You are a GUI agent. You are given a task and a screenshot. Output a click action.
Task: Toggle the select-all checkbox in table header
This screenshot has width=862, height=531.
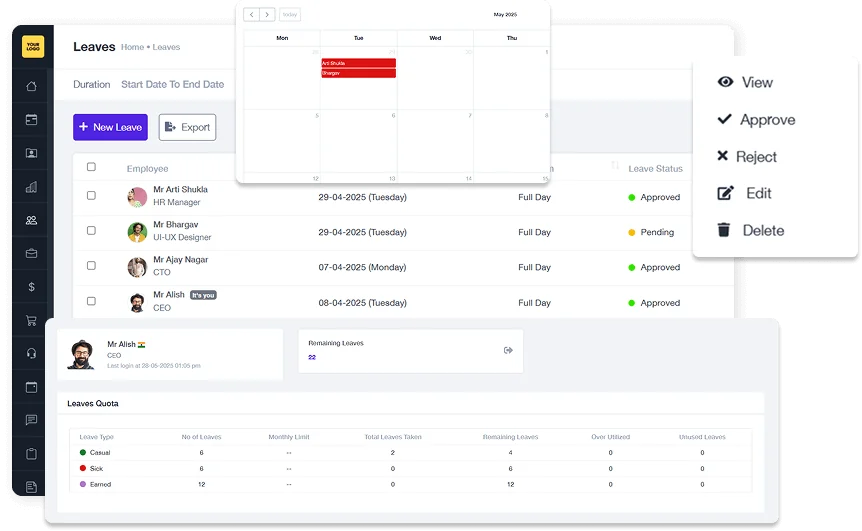(x=91, y=167)
